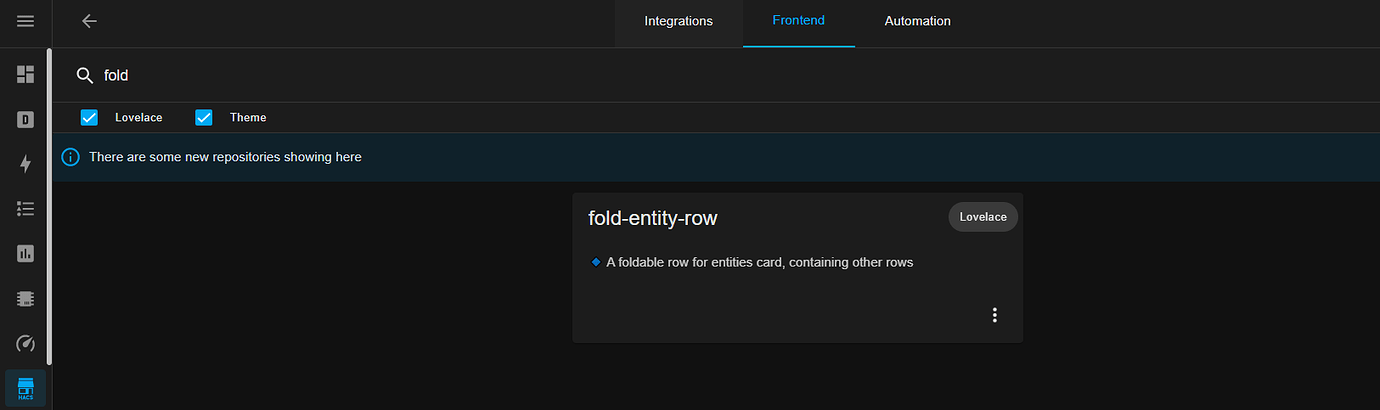The image size is (1380, 410).
Task: Switch to the Automation tab
Action: click(917, 21)
